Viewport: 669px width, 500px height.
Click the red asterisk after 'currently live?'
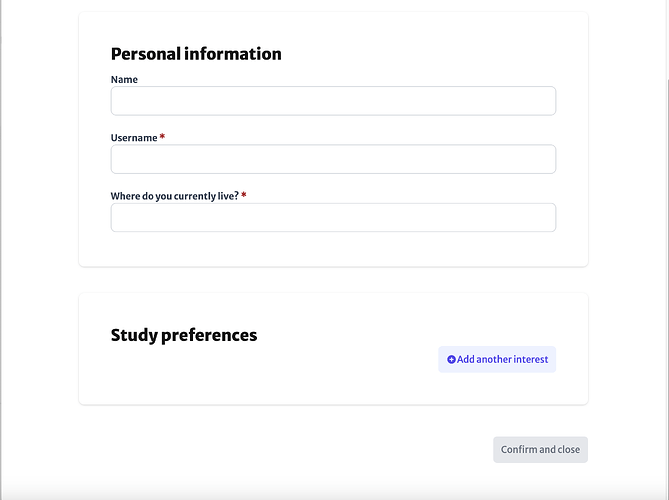coord(244,195)
